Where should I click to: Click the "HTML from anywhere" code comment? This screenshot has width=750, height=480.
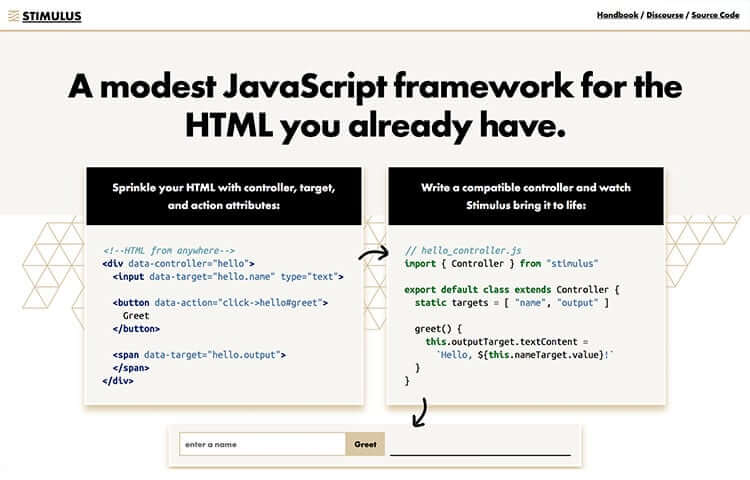(168, 250)
